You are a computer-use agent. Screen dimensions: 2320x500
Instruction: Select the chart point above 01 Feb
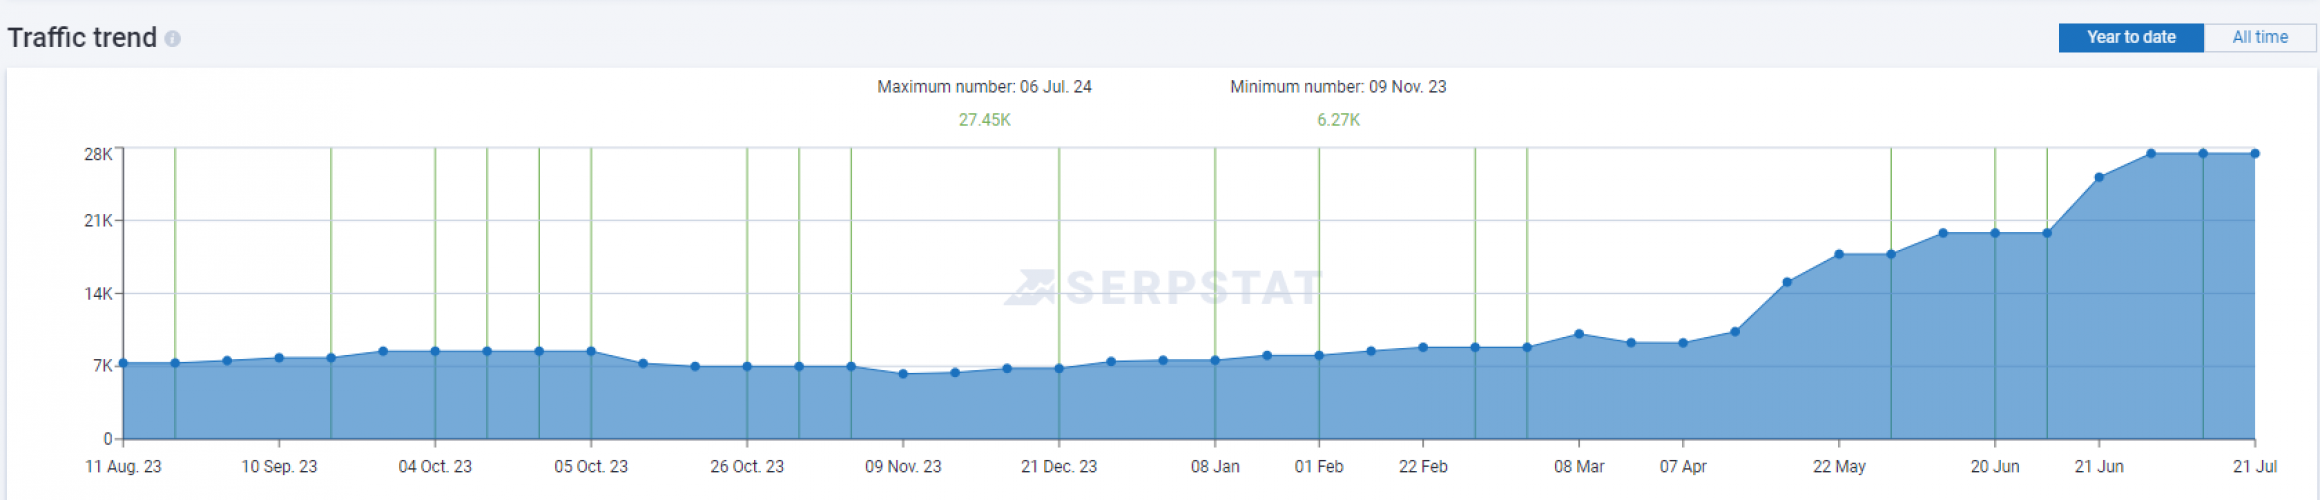pyautogui.click(x=1319, y=355)
